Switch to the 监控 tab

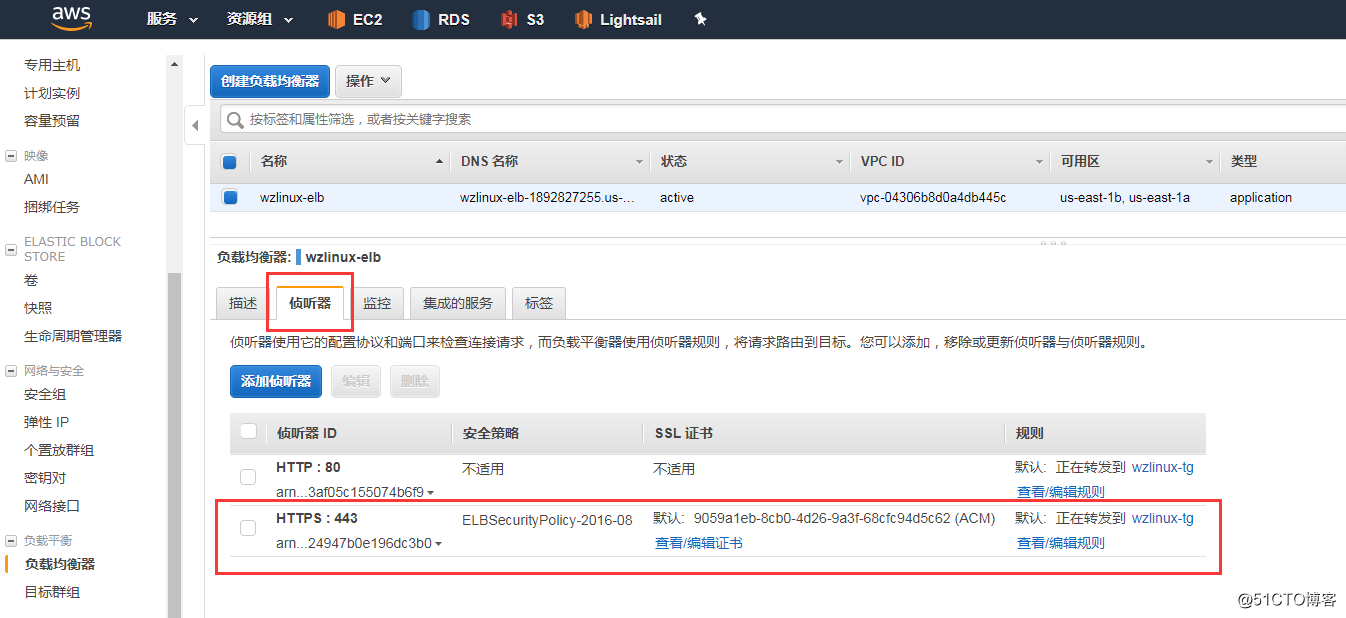click(377, 303)
